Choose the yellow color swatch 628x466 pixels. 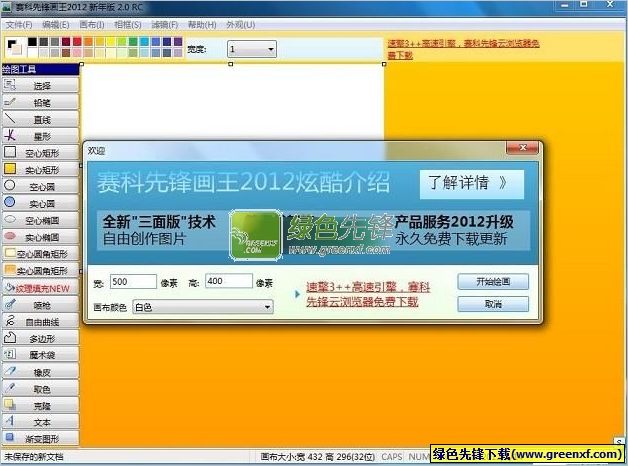pos(111,42)
